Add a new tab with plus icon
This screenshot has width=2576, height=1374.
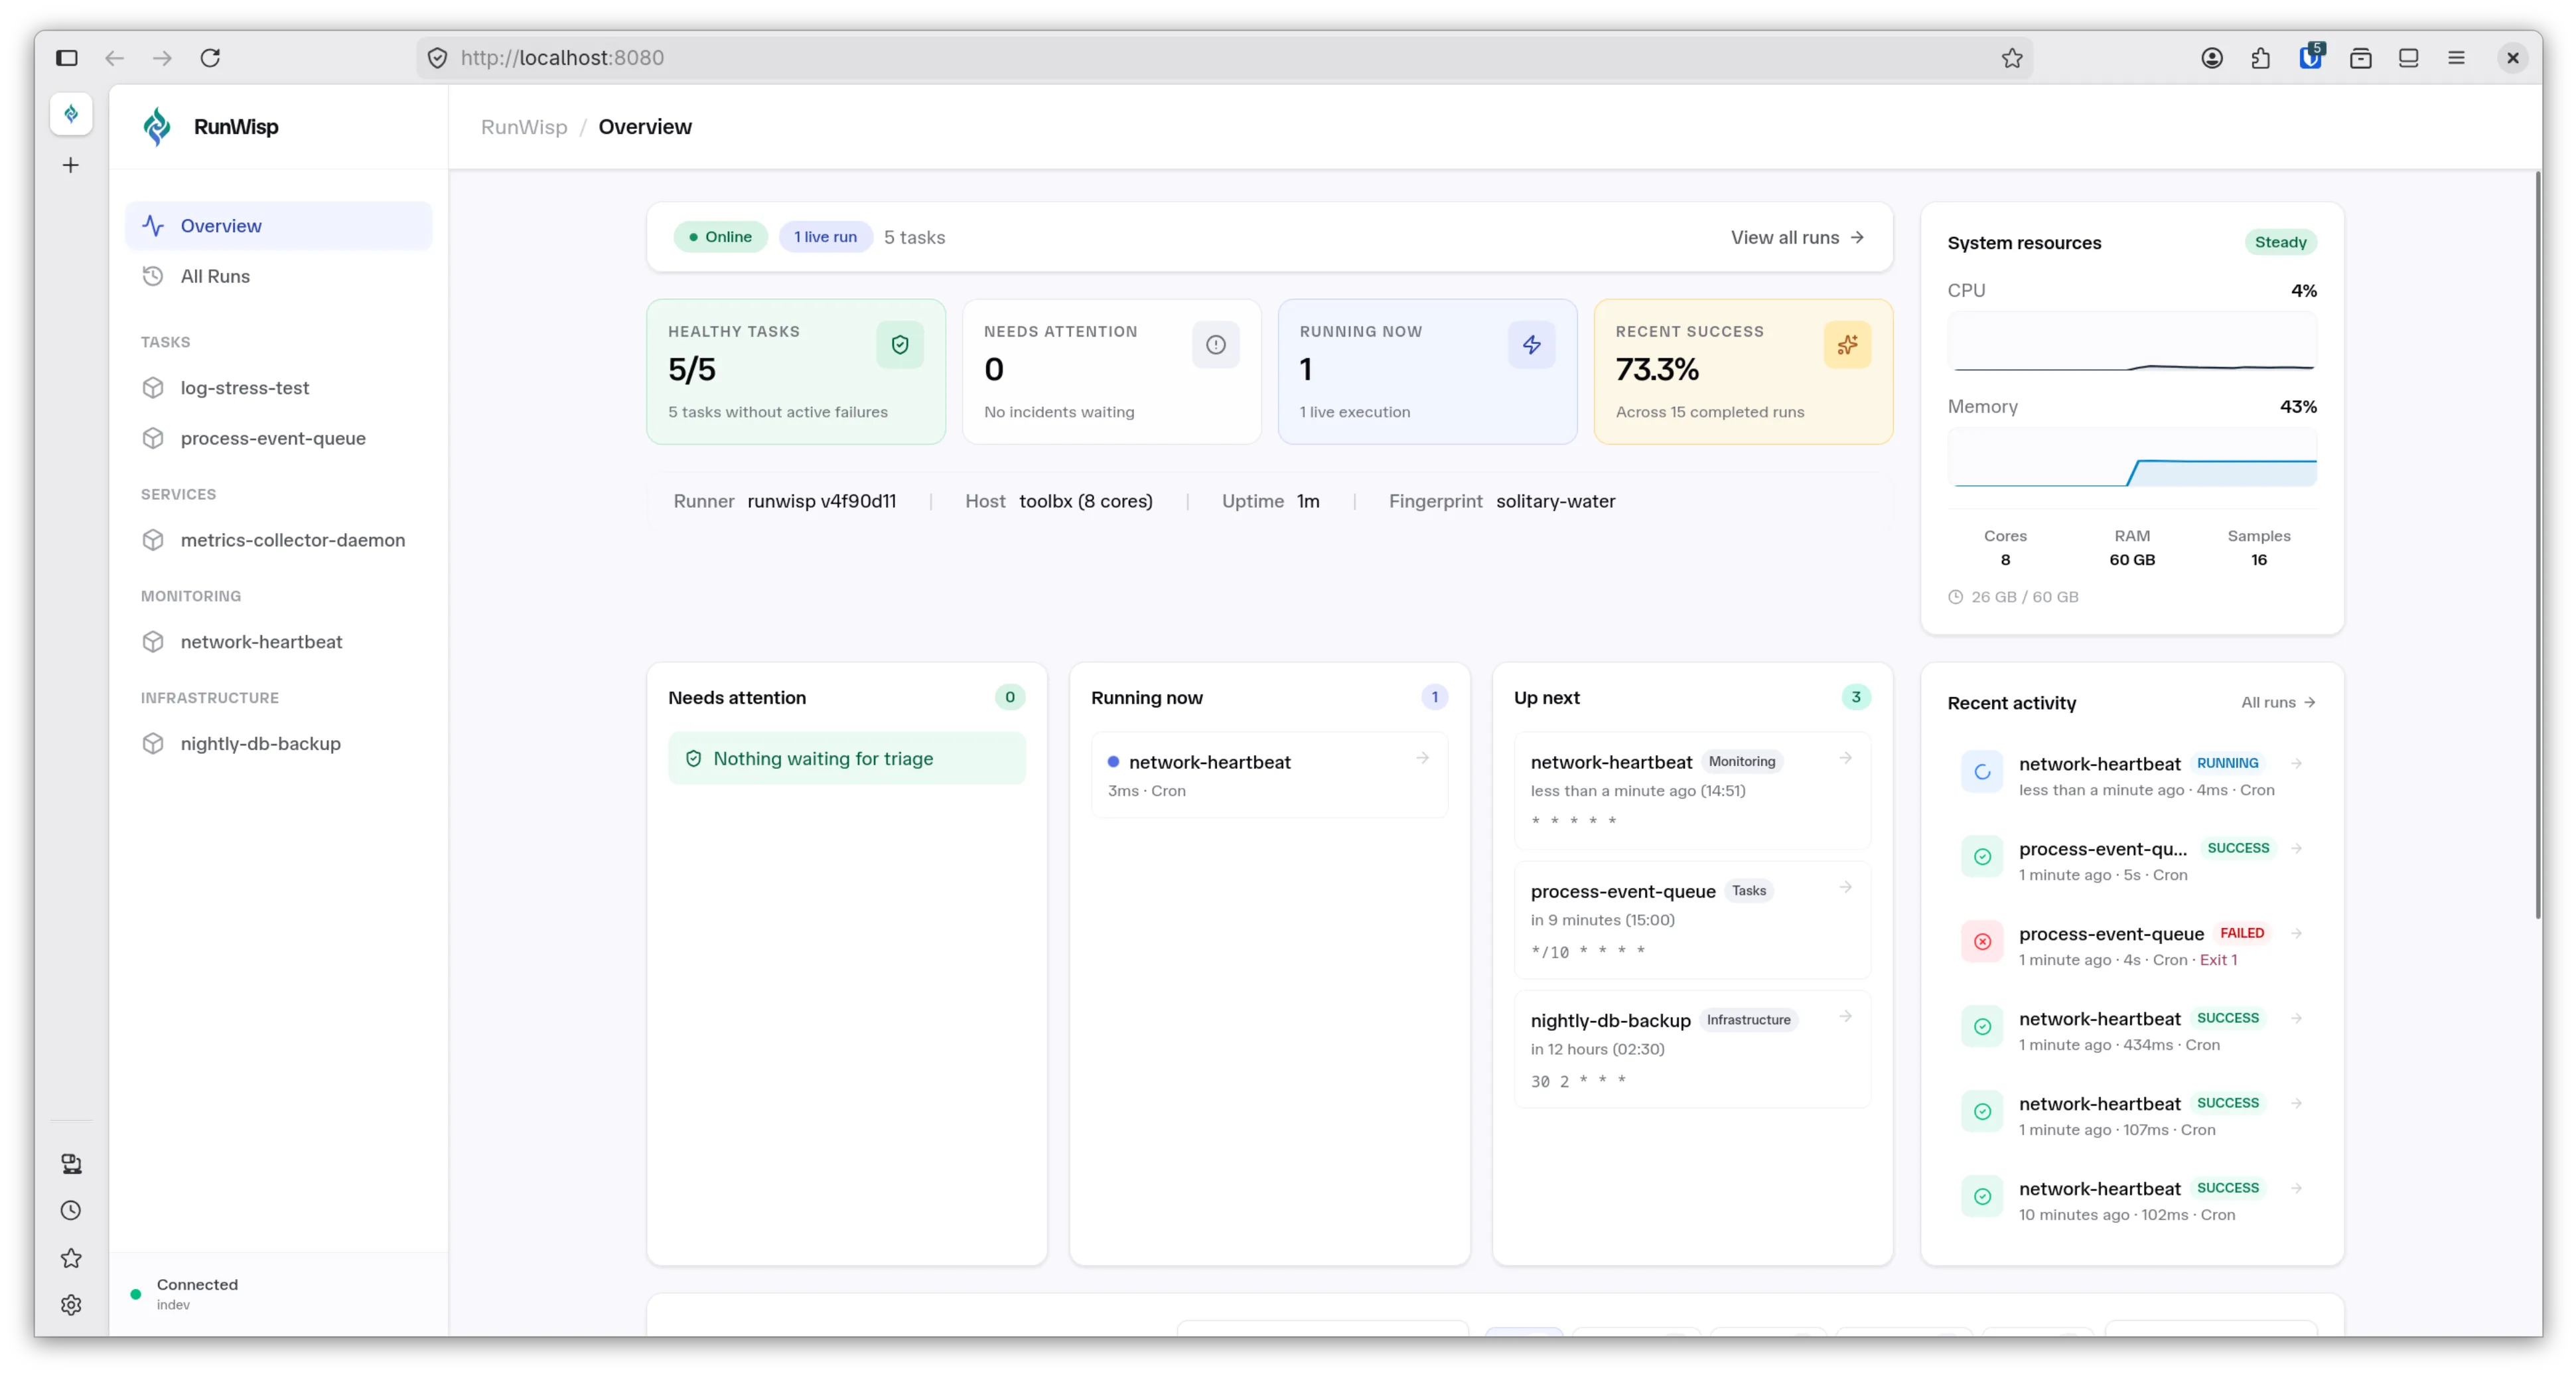[x=71, y=165]
